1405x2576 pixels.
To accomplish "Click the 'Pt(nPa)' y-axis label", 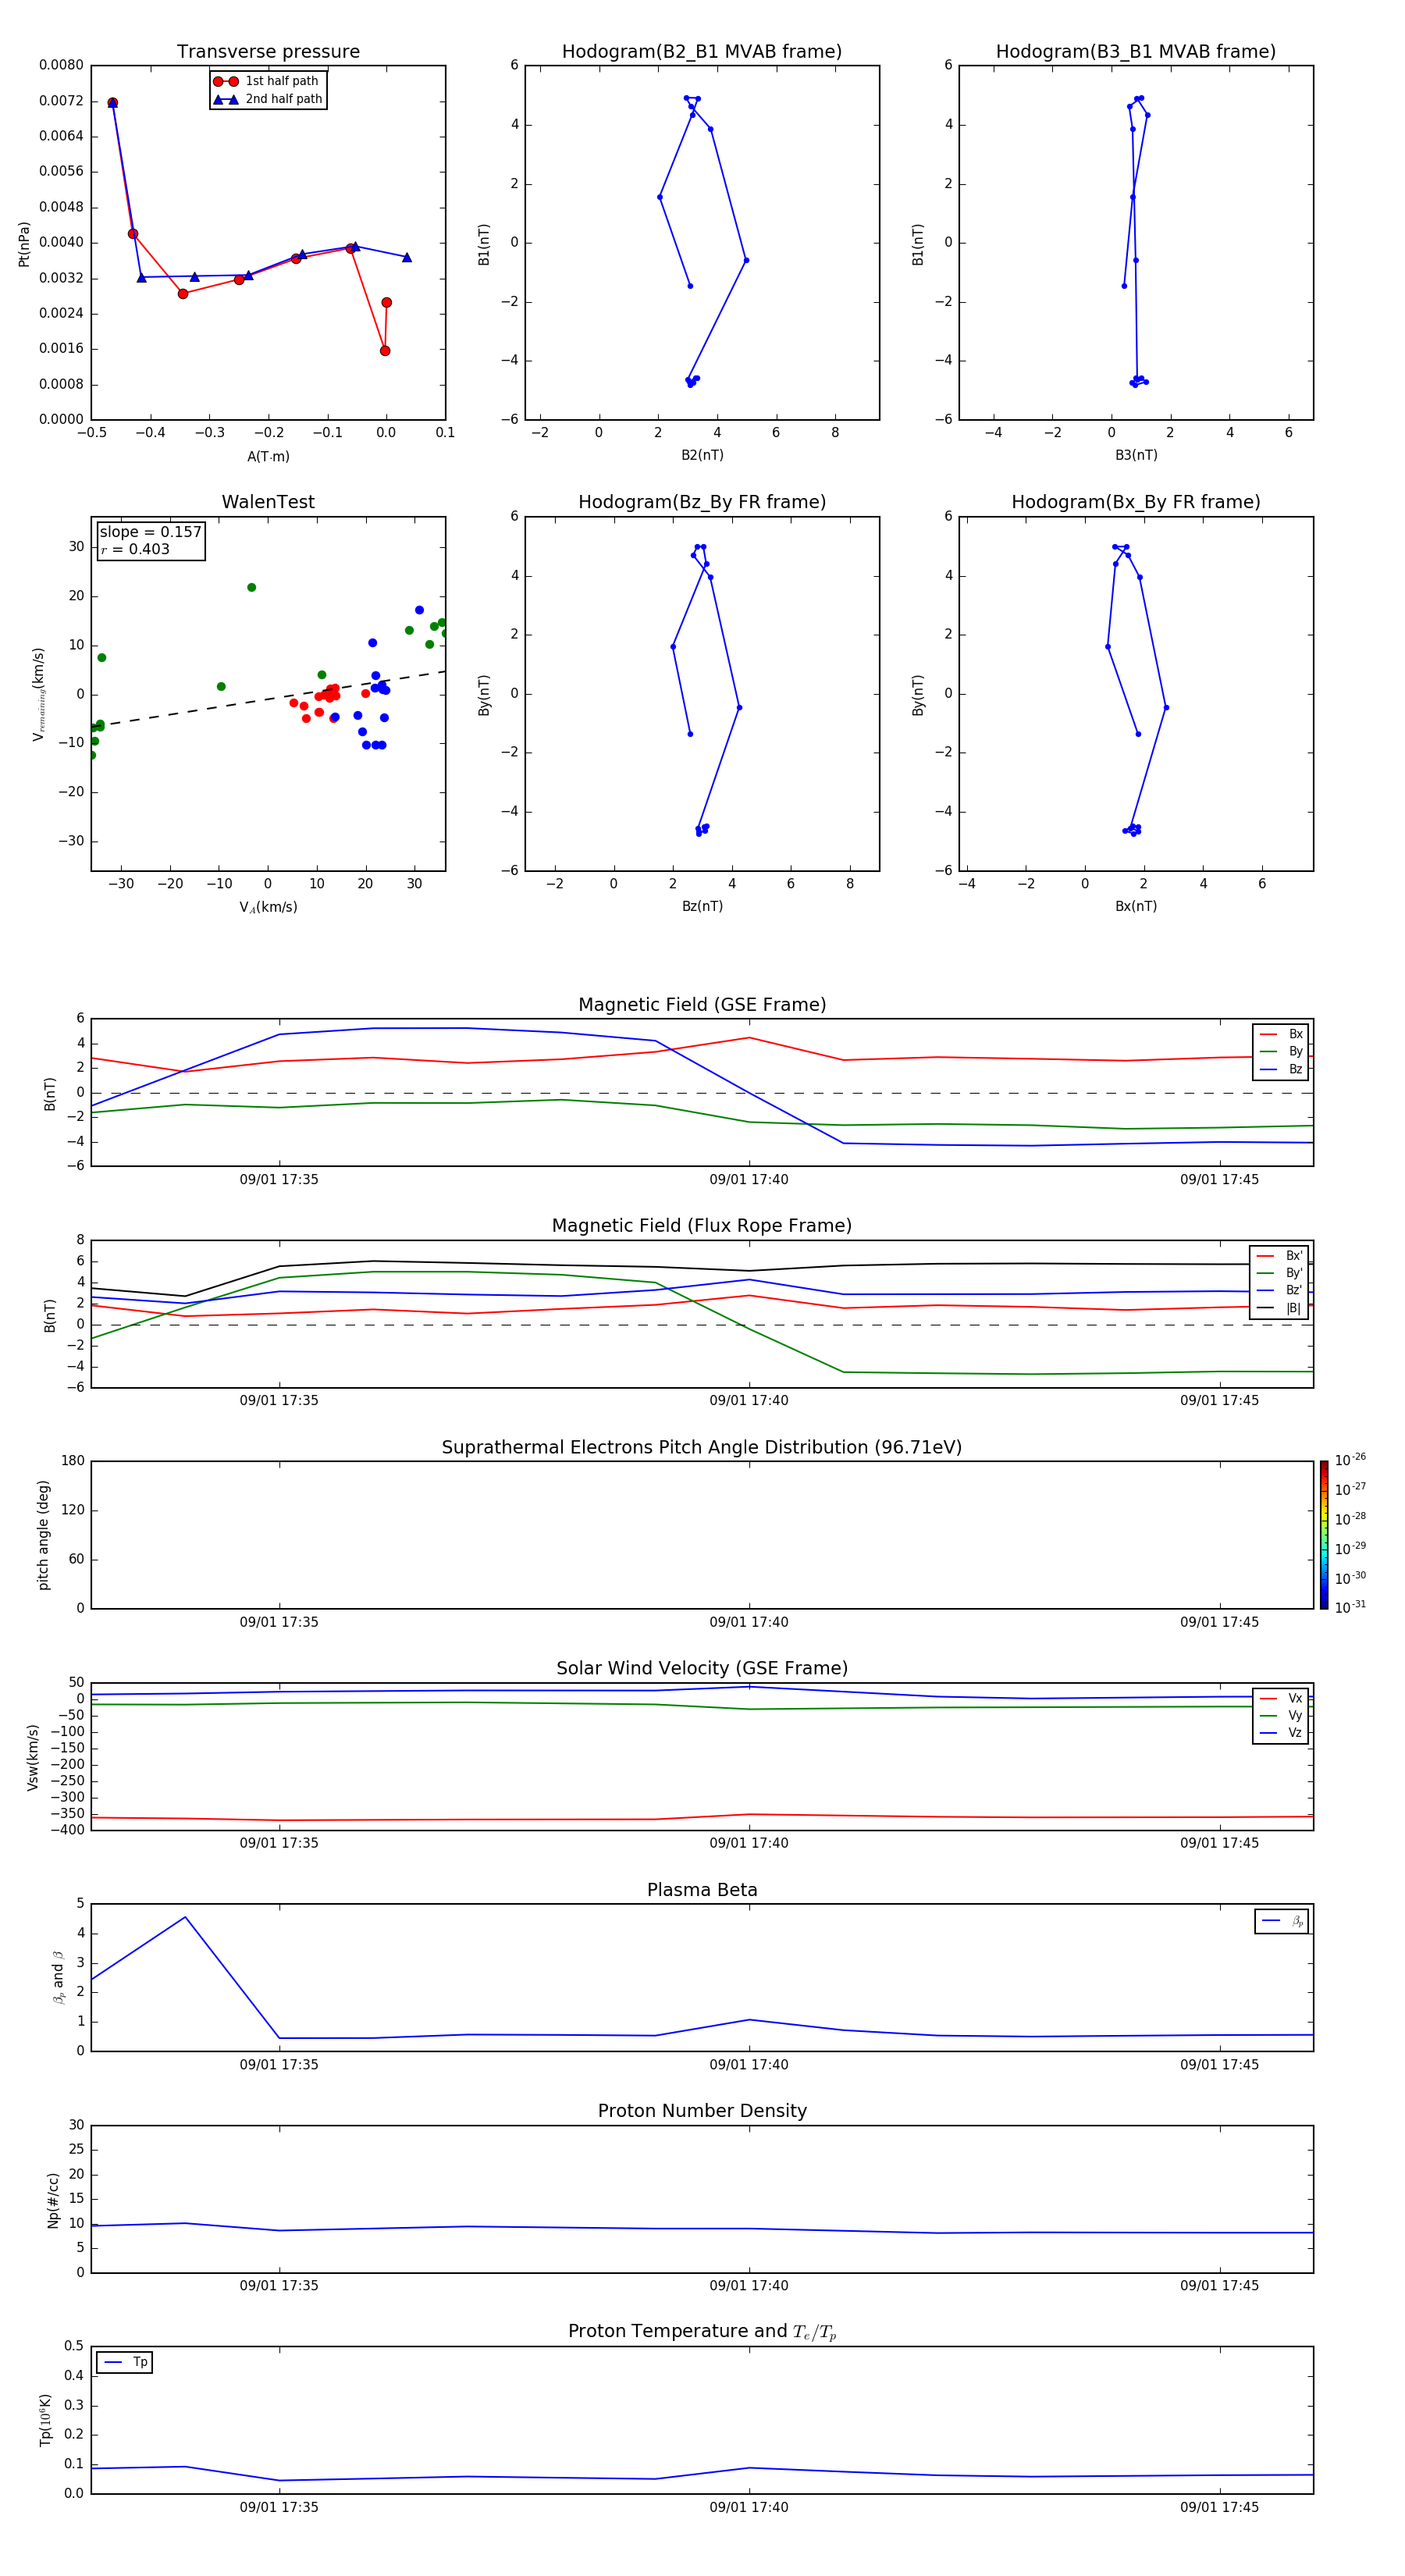I will pos(24,243).
